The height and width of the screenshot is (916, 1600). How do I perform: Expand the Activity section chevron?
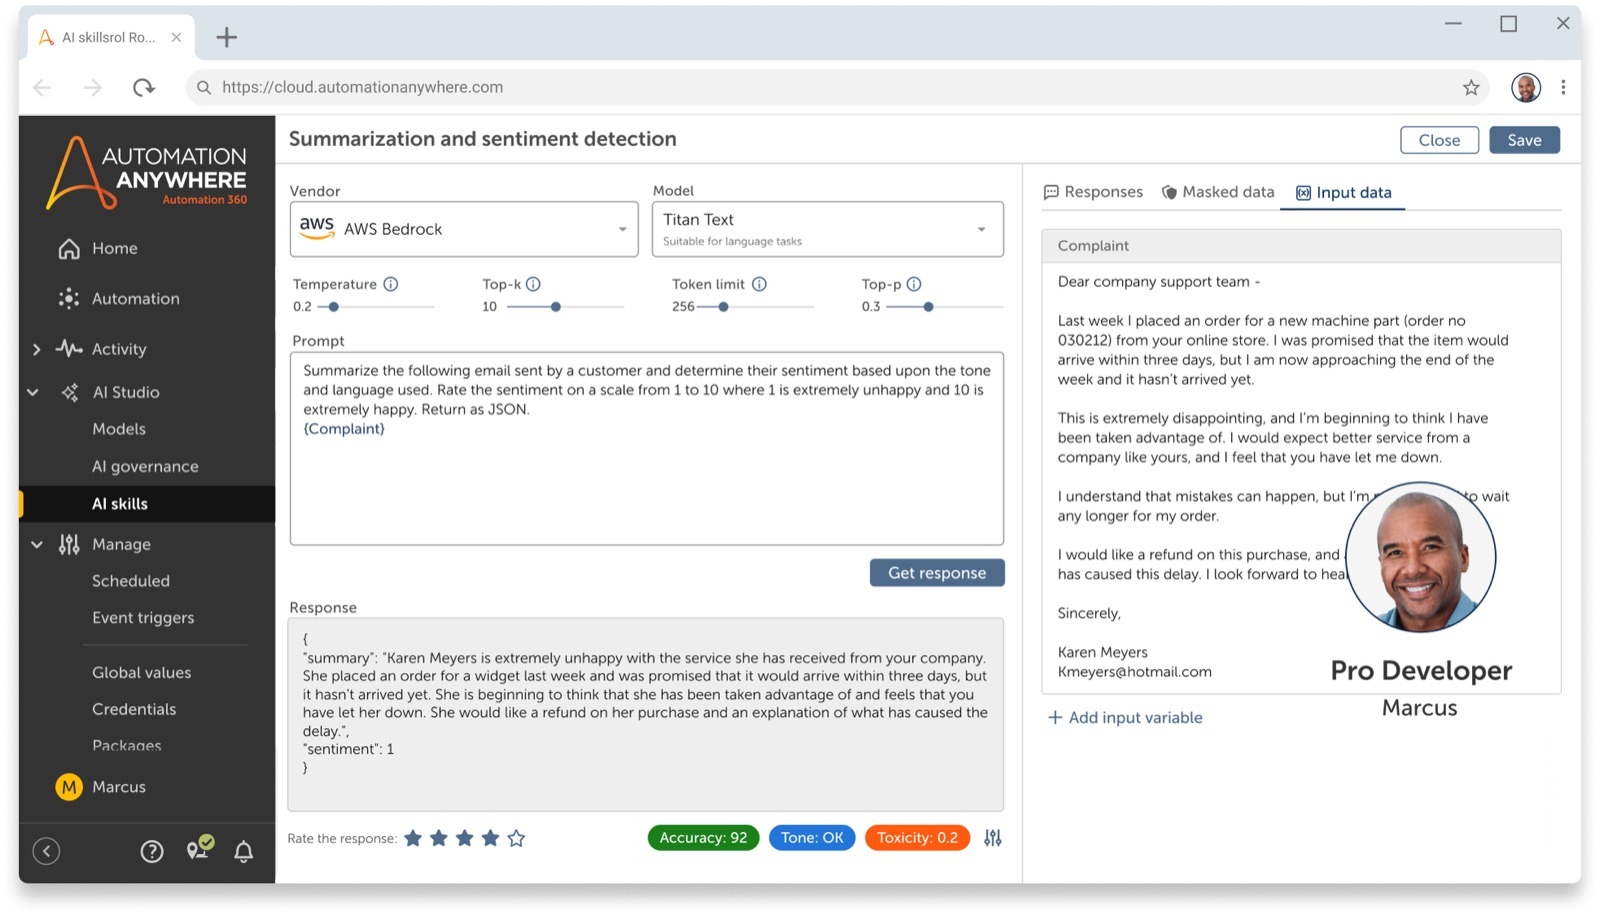[x=37, y=349]
